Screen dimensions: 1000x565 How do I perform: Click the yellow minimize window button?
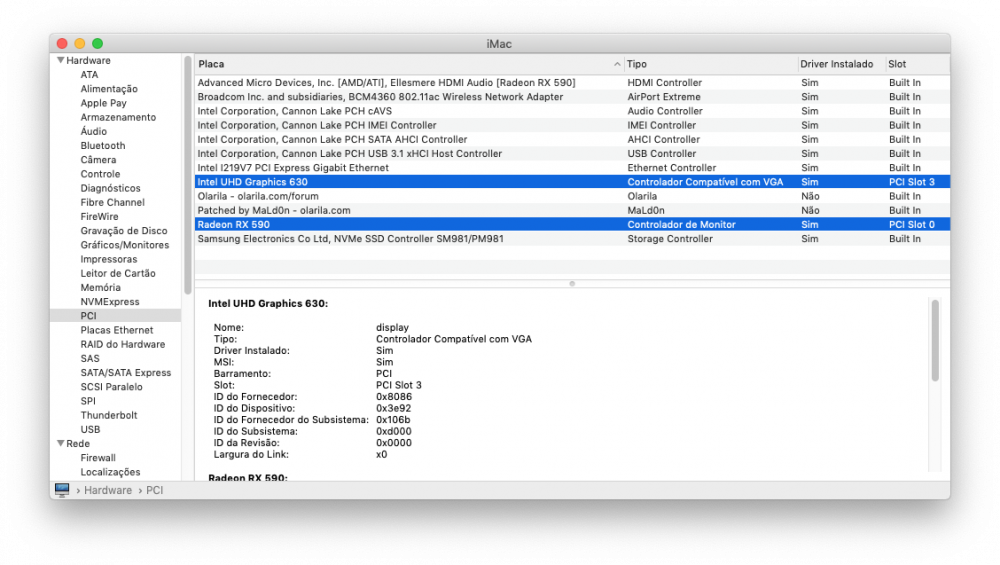80,43
